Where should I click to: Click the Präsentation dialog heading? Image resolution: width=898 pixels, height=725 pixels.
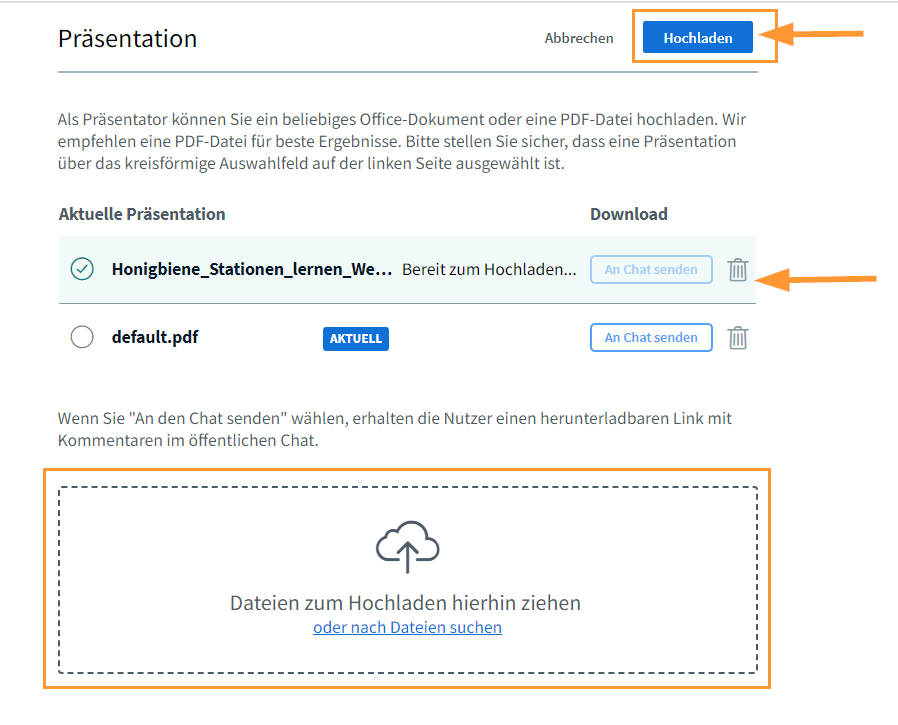(x=127, y=38)
